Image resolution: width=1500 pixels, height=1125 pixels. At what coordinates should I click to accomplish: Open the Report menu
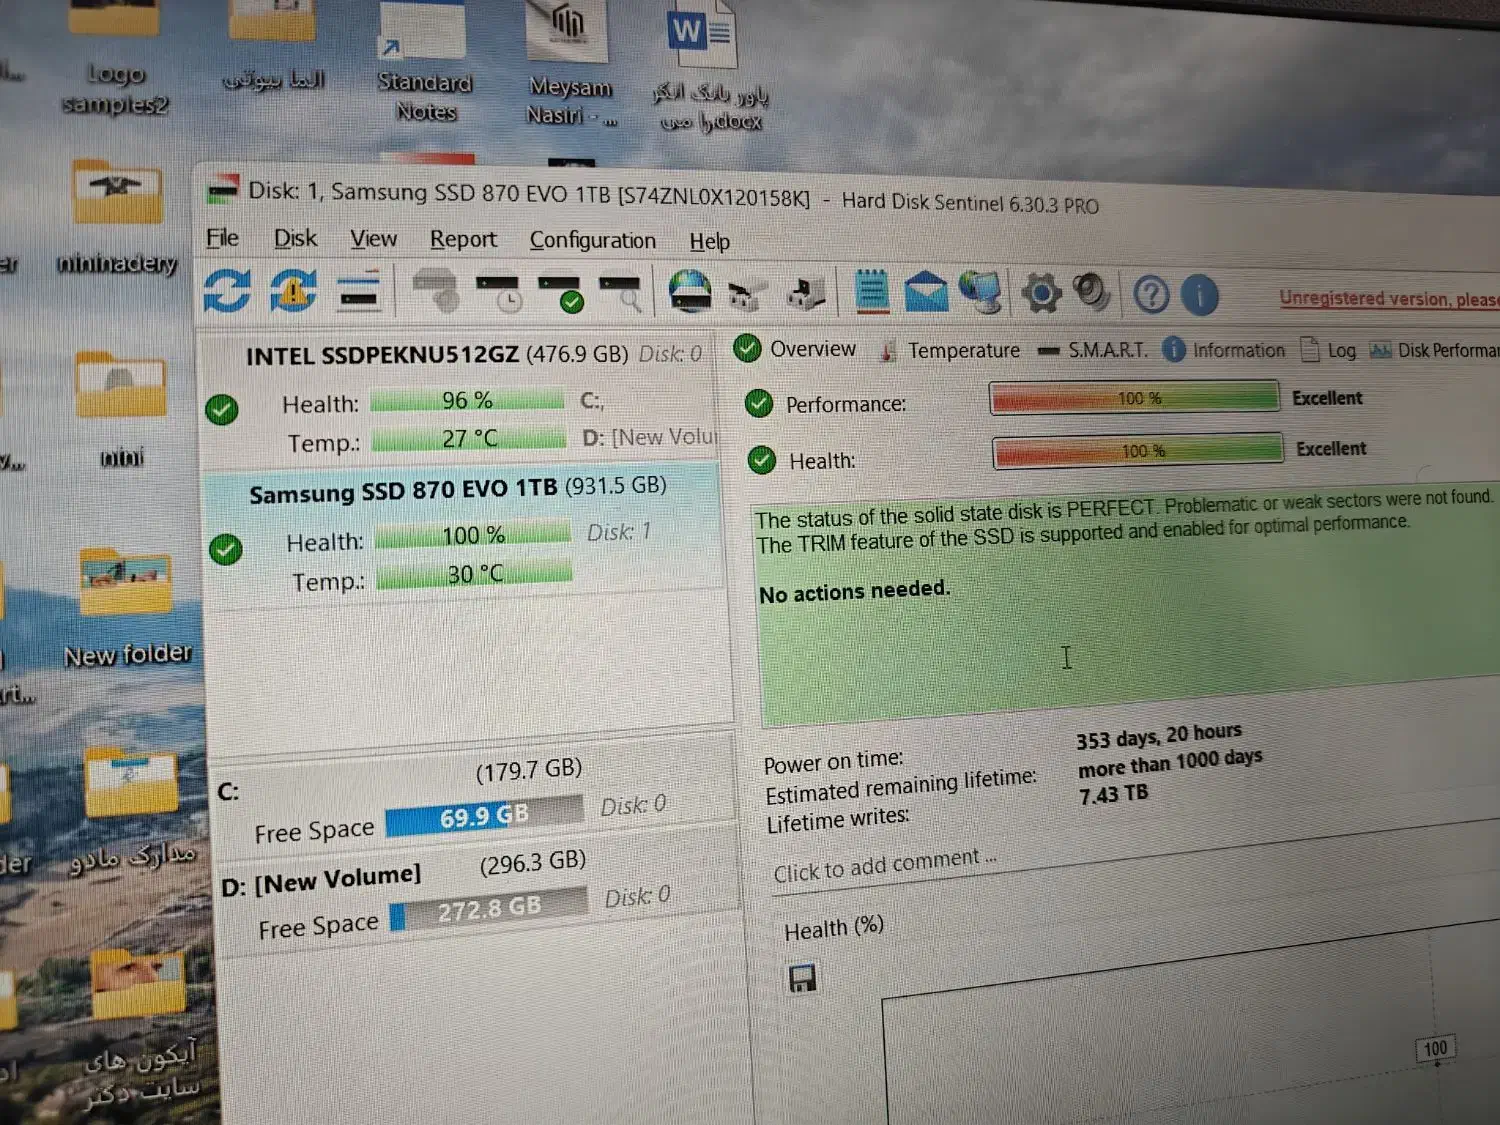click(463, 239)
